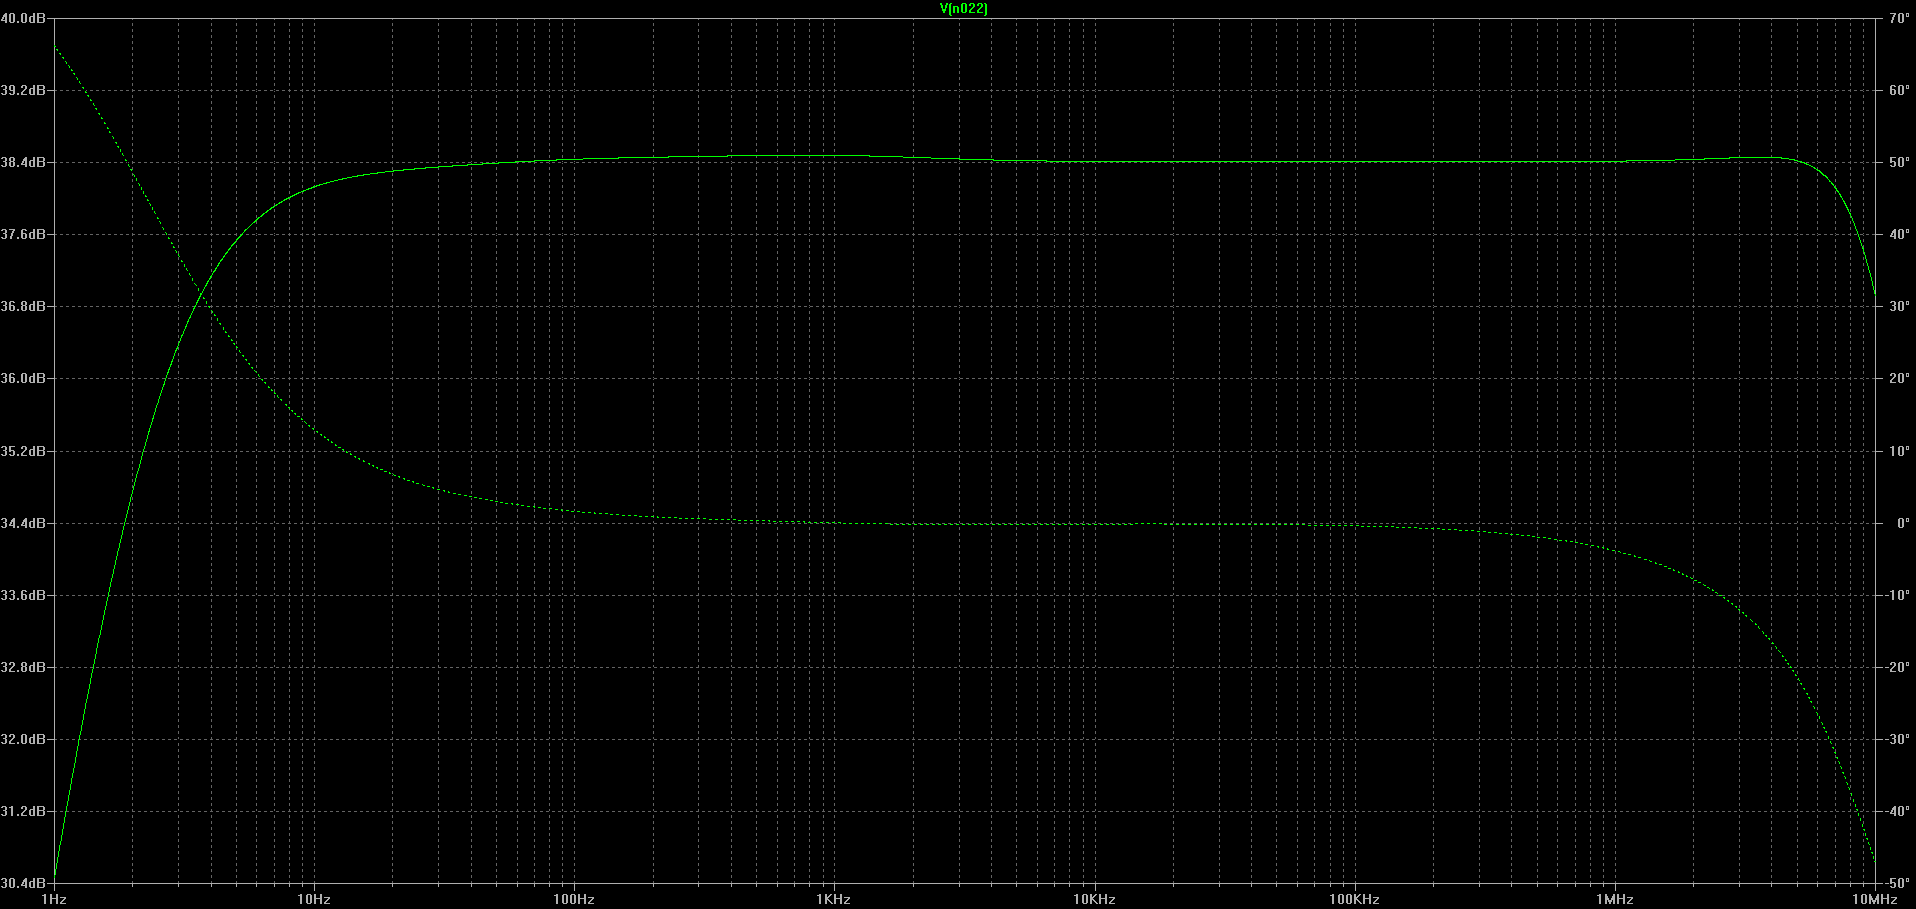
Task: Click the 38.4dB magnitude axis label
Action: tap(23, 162)
